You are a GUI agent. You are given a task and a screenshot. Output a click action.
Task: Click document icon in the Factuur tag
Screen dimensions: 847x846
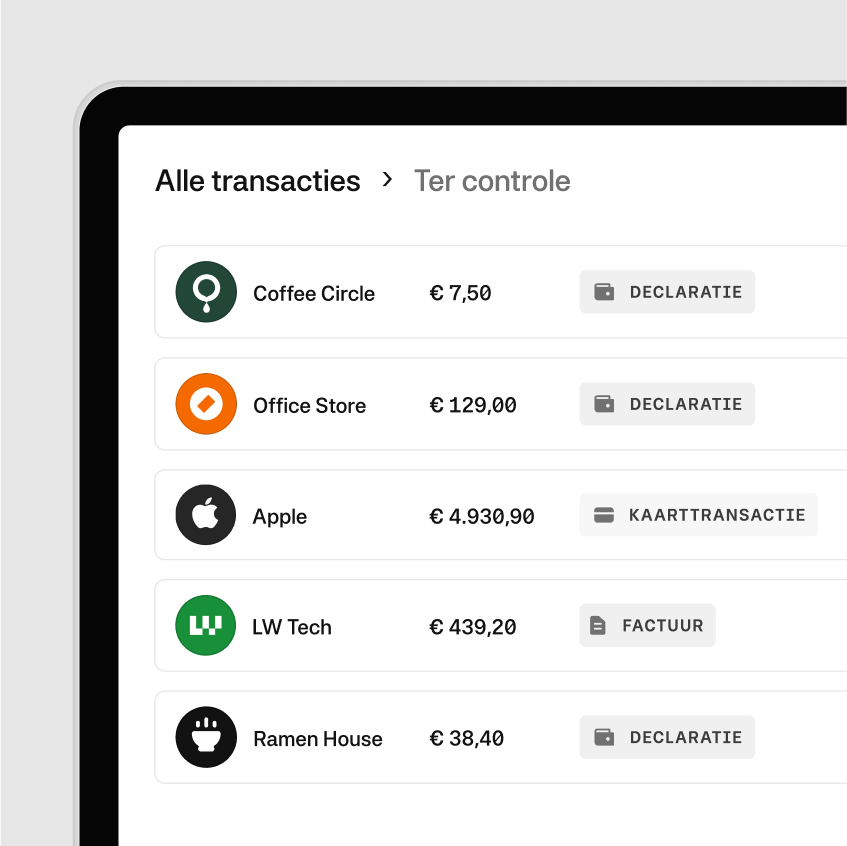(x=597, y=625)
